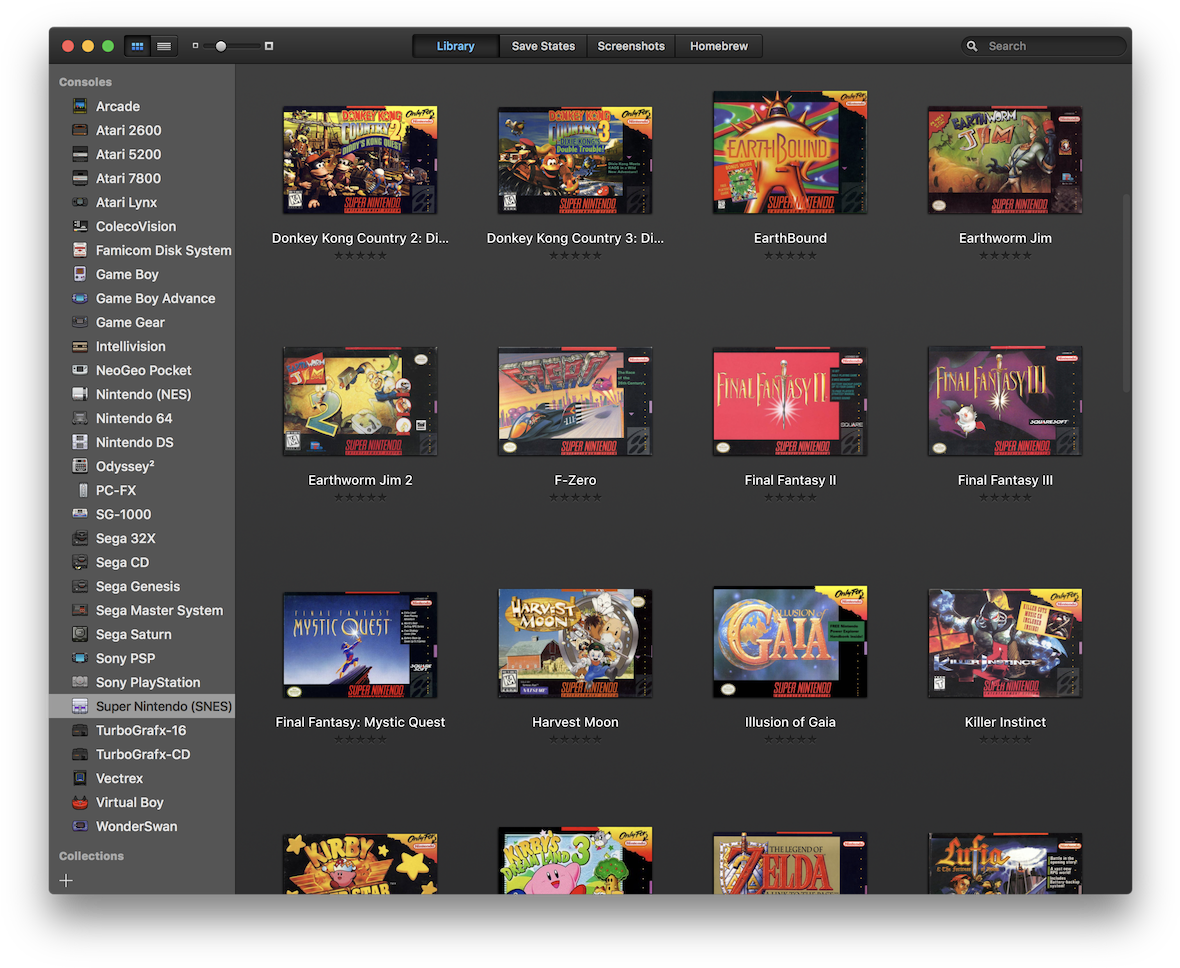Select the Nintendo (NES) icon
1180x968 pixels.
tap(80, 394)
